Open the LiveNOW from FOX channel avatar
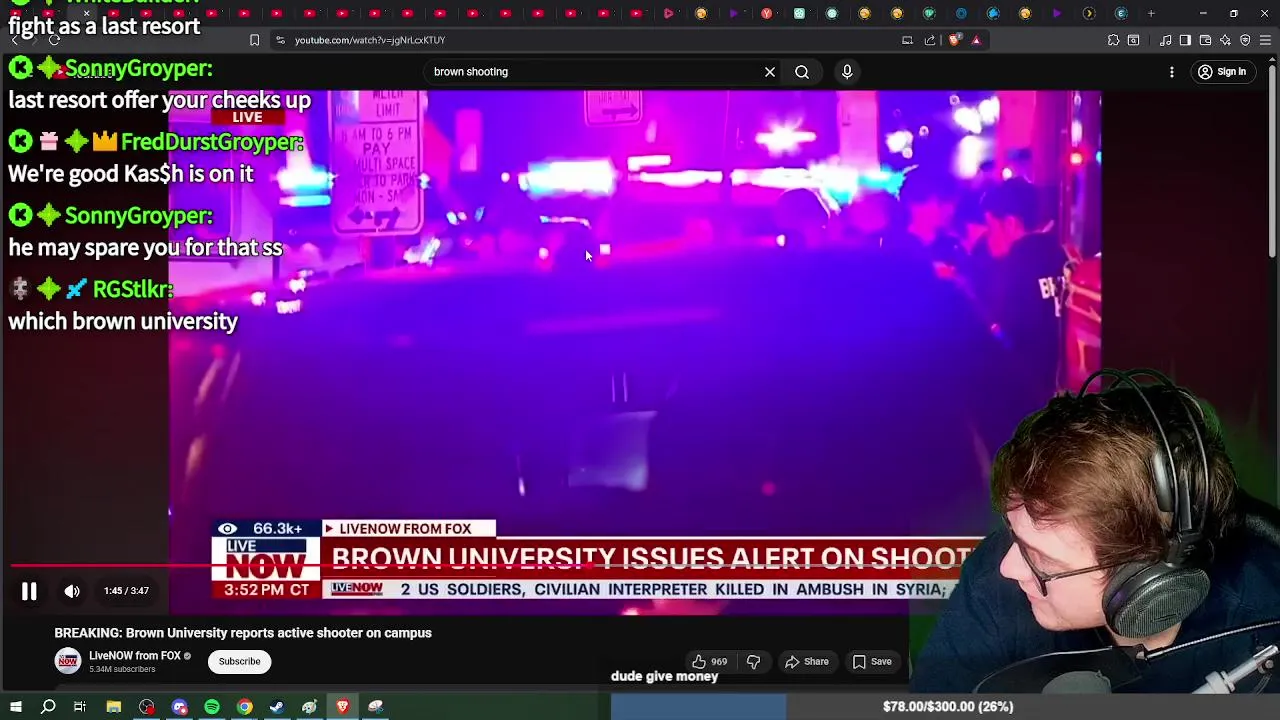 pos(68,661)
